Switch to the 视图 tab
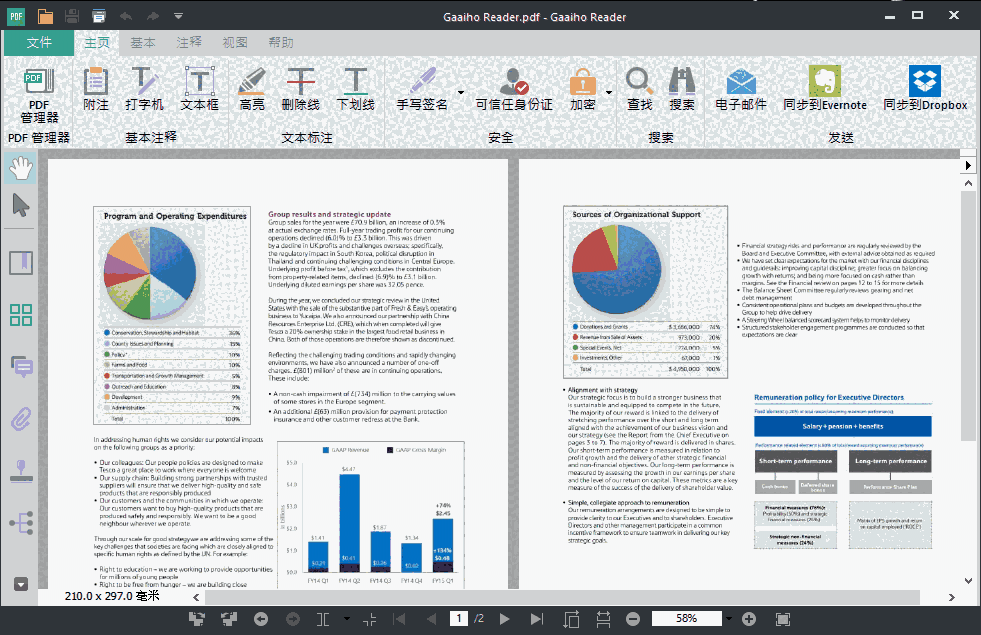This screenshot has width=981, height=635. tap(235, 43)
